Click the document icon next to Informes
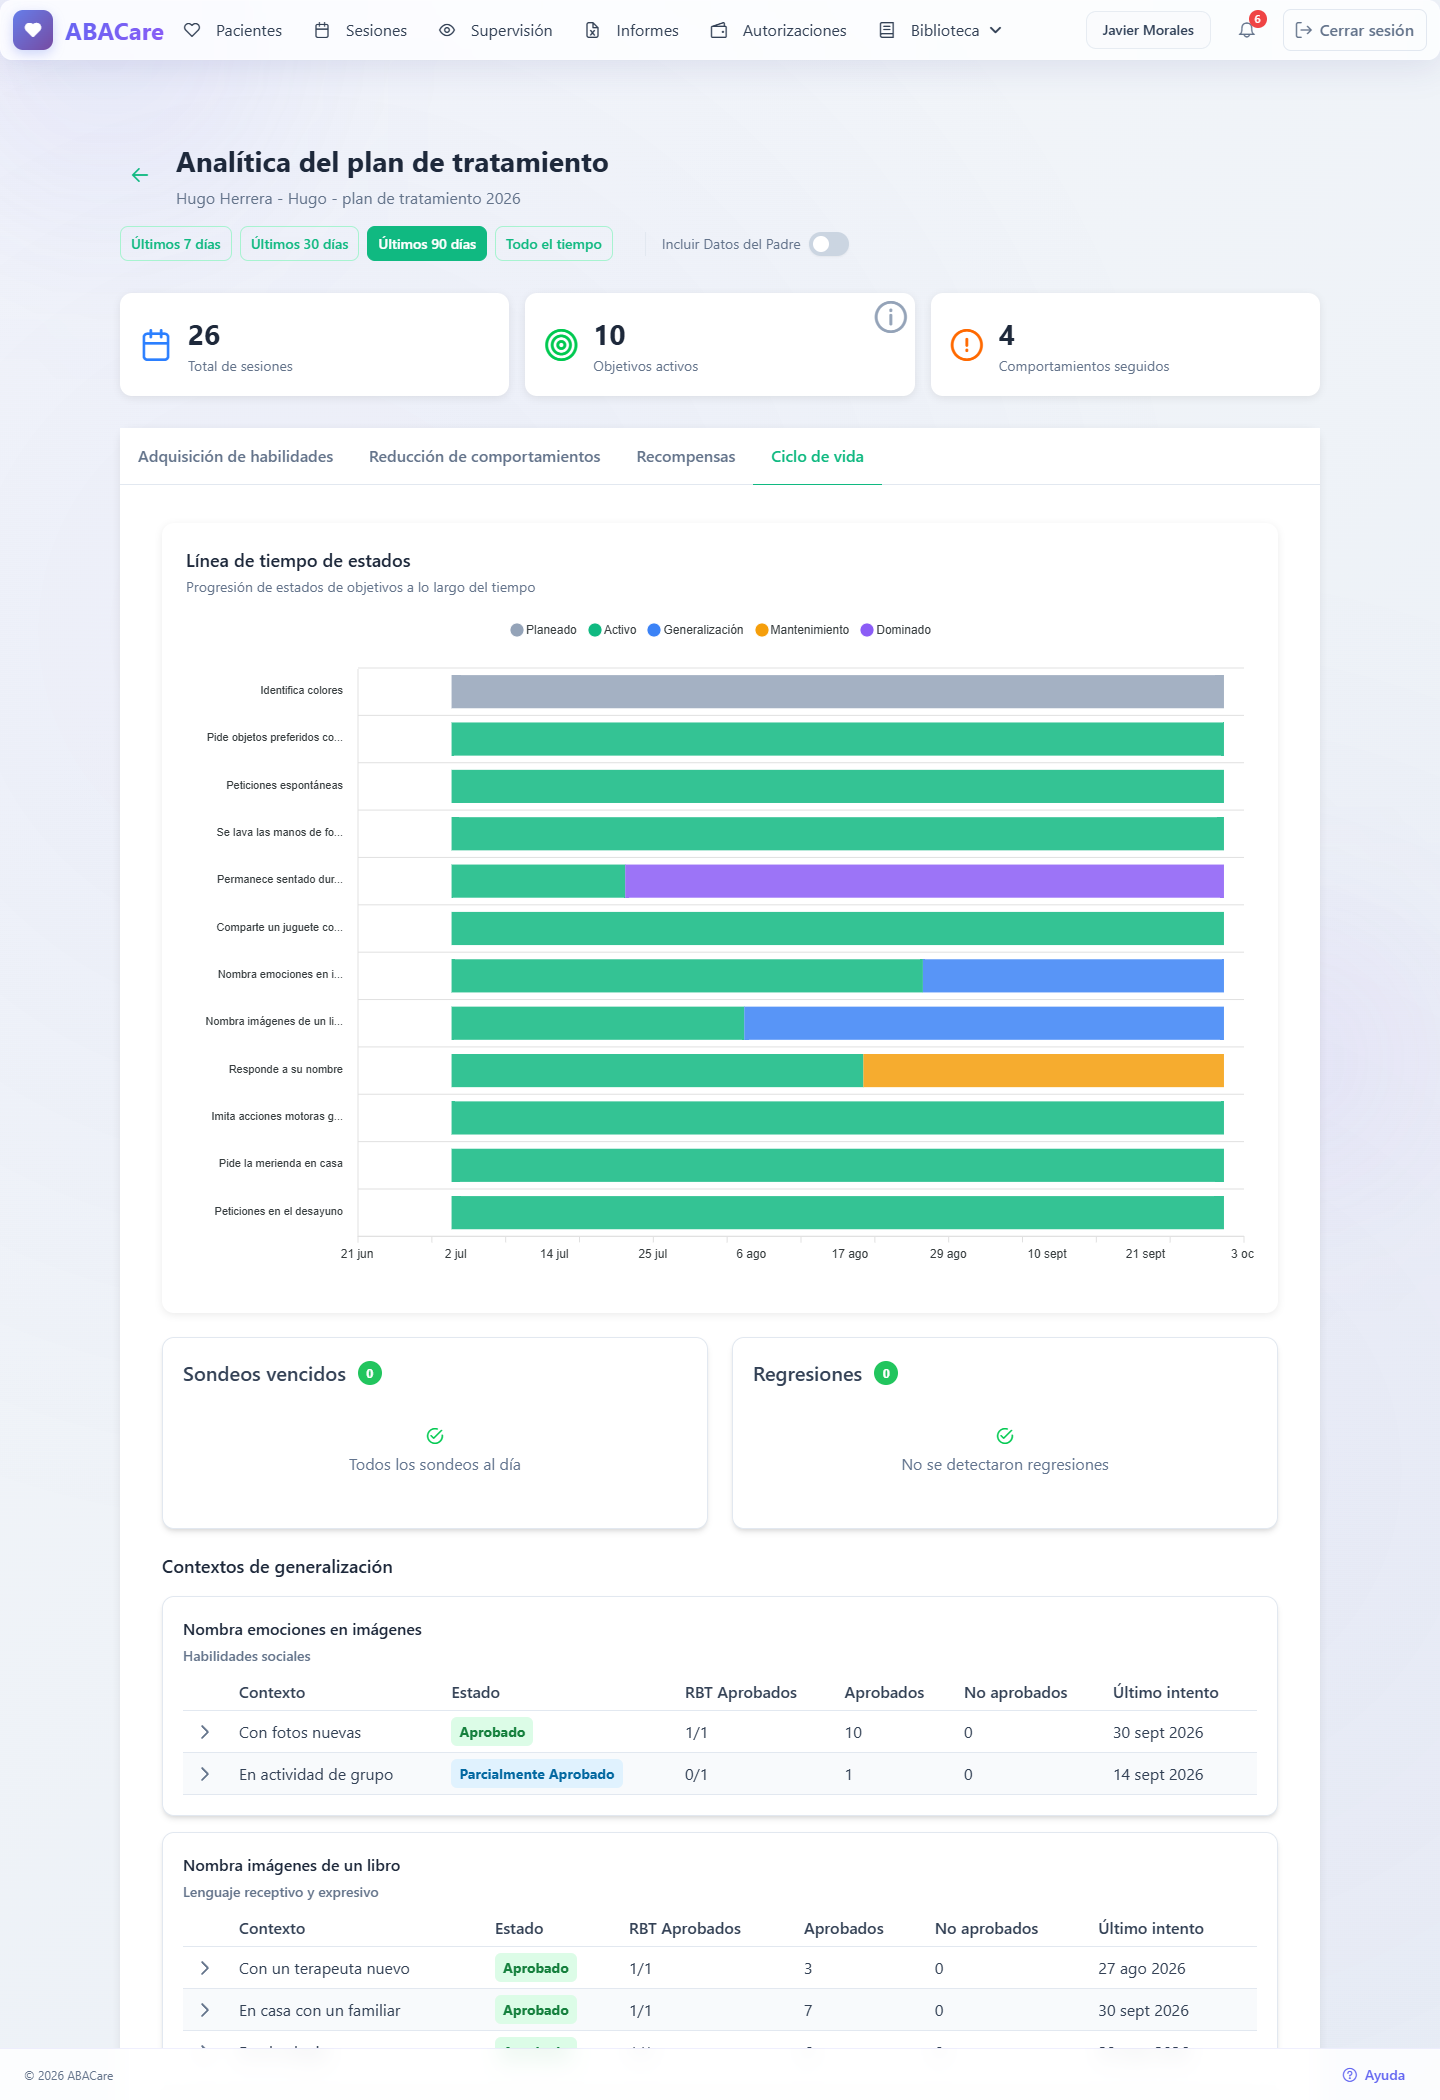The image size is (1440, 2100). click(593, 30)
